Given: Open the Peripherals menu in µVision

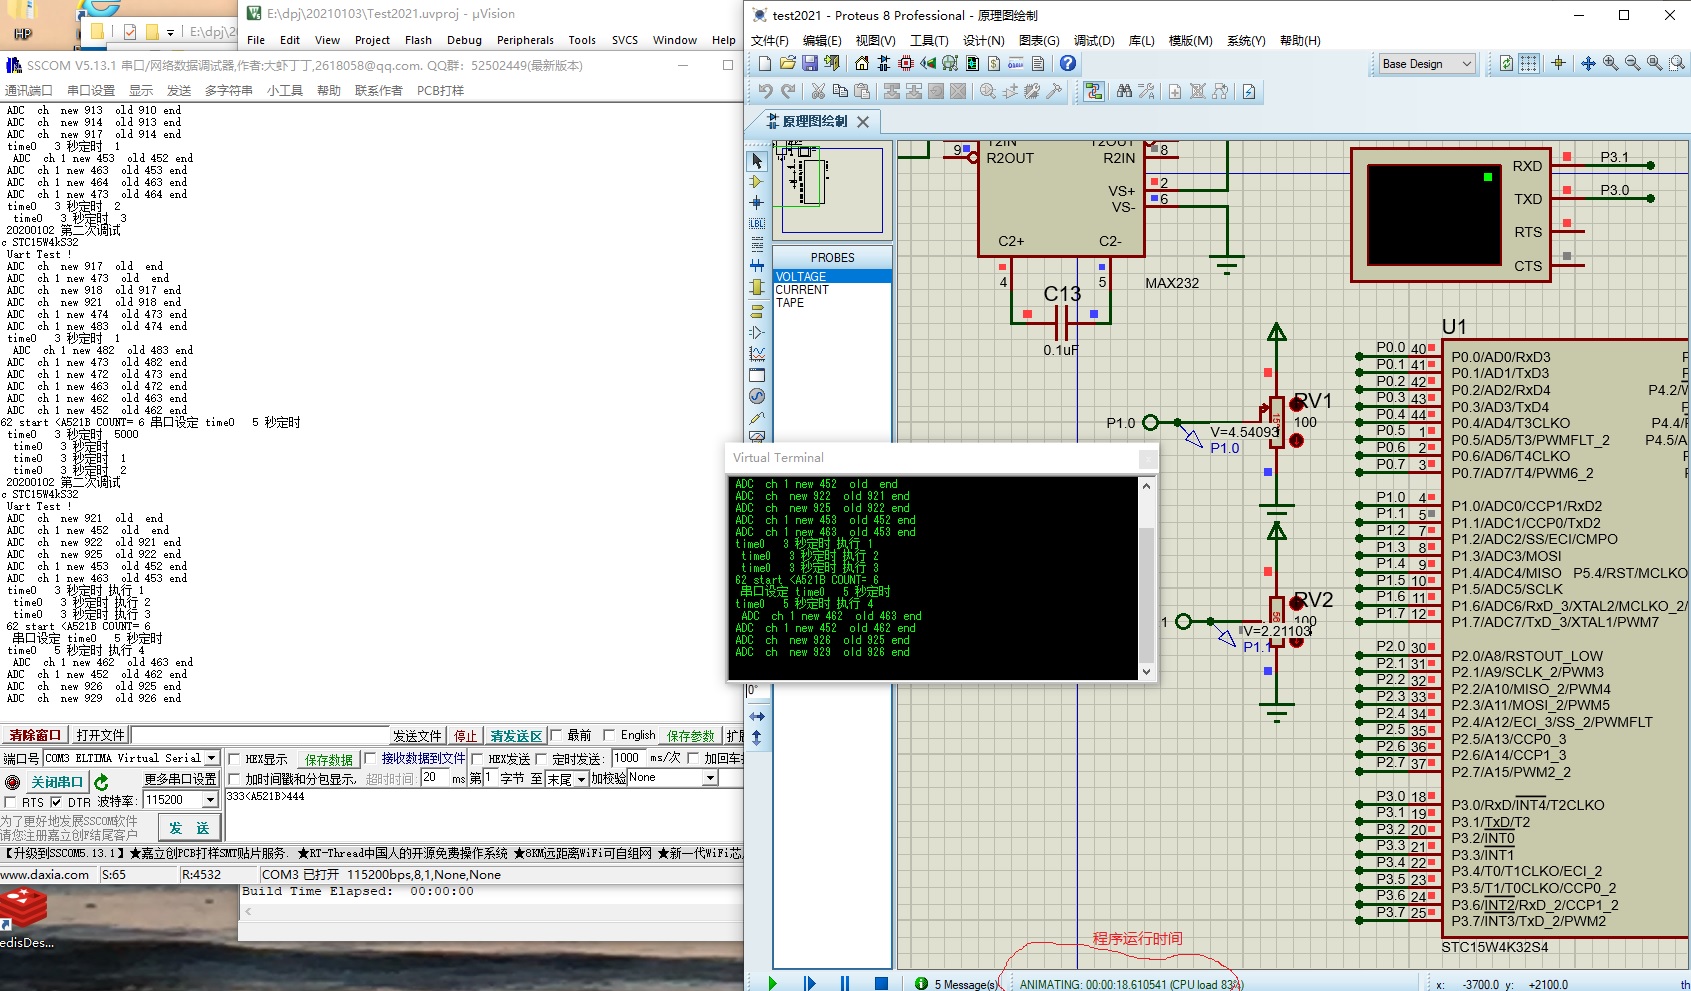Looking at the screenshot, I should click(525, 40).
